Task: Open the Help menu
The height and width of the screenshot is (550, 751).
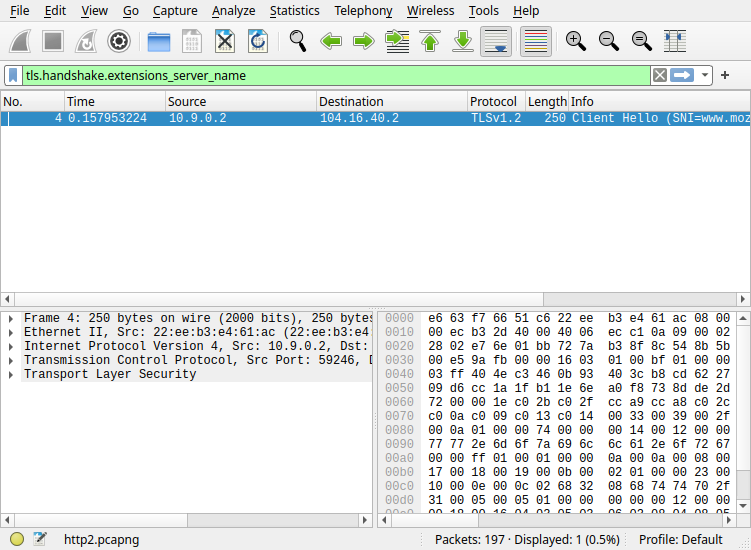Action: [x=526, y=11]
